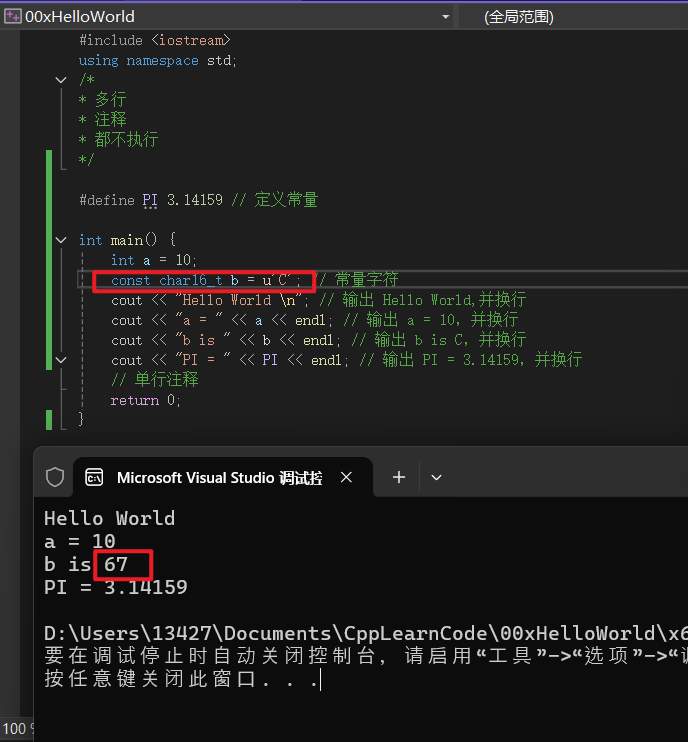Click the shield icon in console window
688x742 pixels.
55,477
